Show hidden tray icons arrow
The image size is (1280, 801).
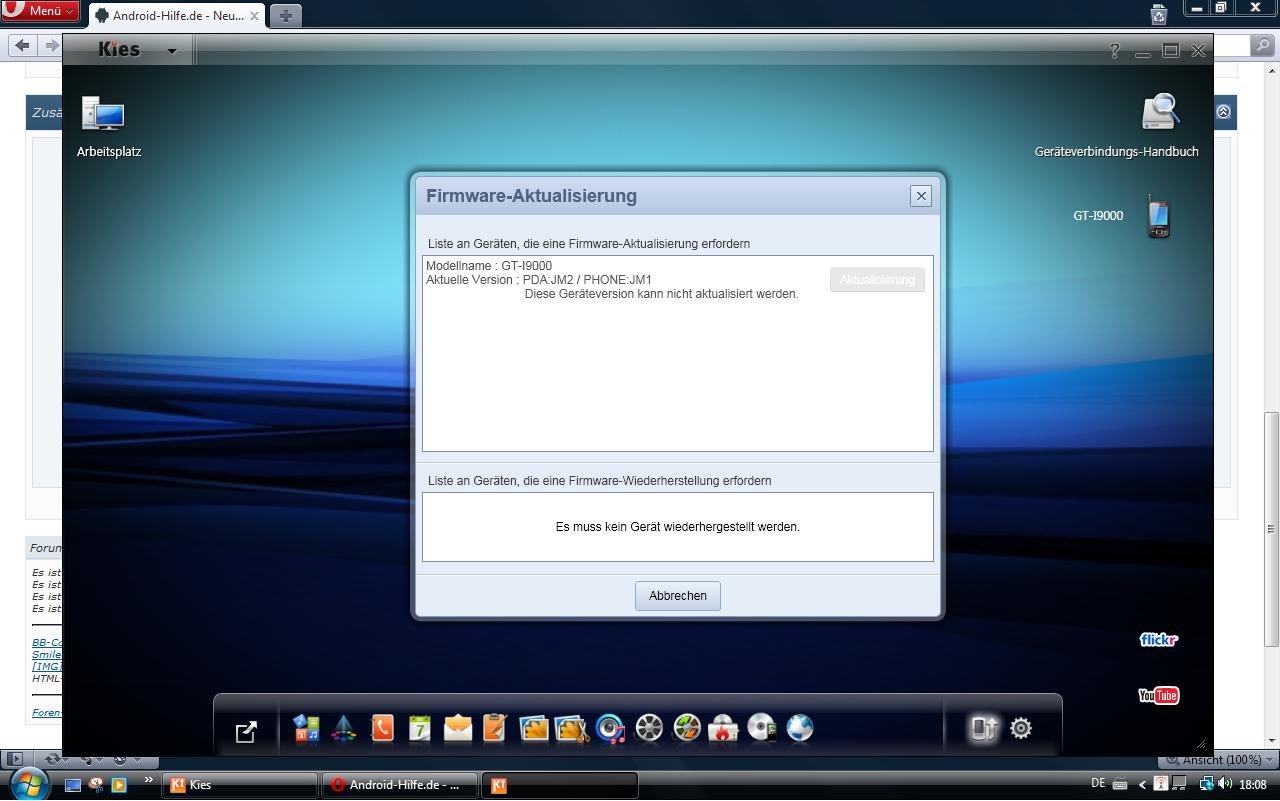pos(1142,785)
